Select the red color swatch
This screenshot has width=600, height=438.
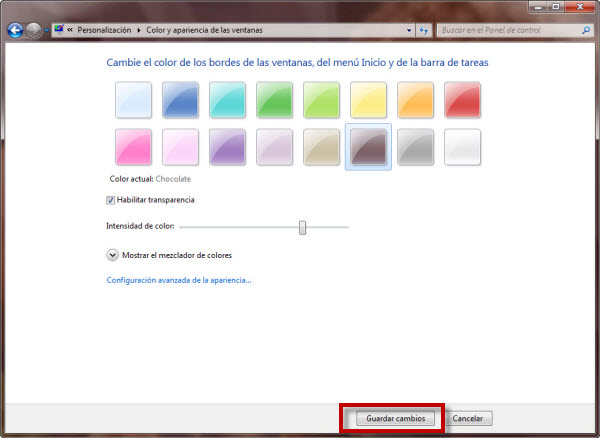462,100
